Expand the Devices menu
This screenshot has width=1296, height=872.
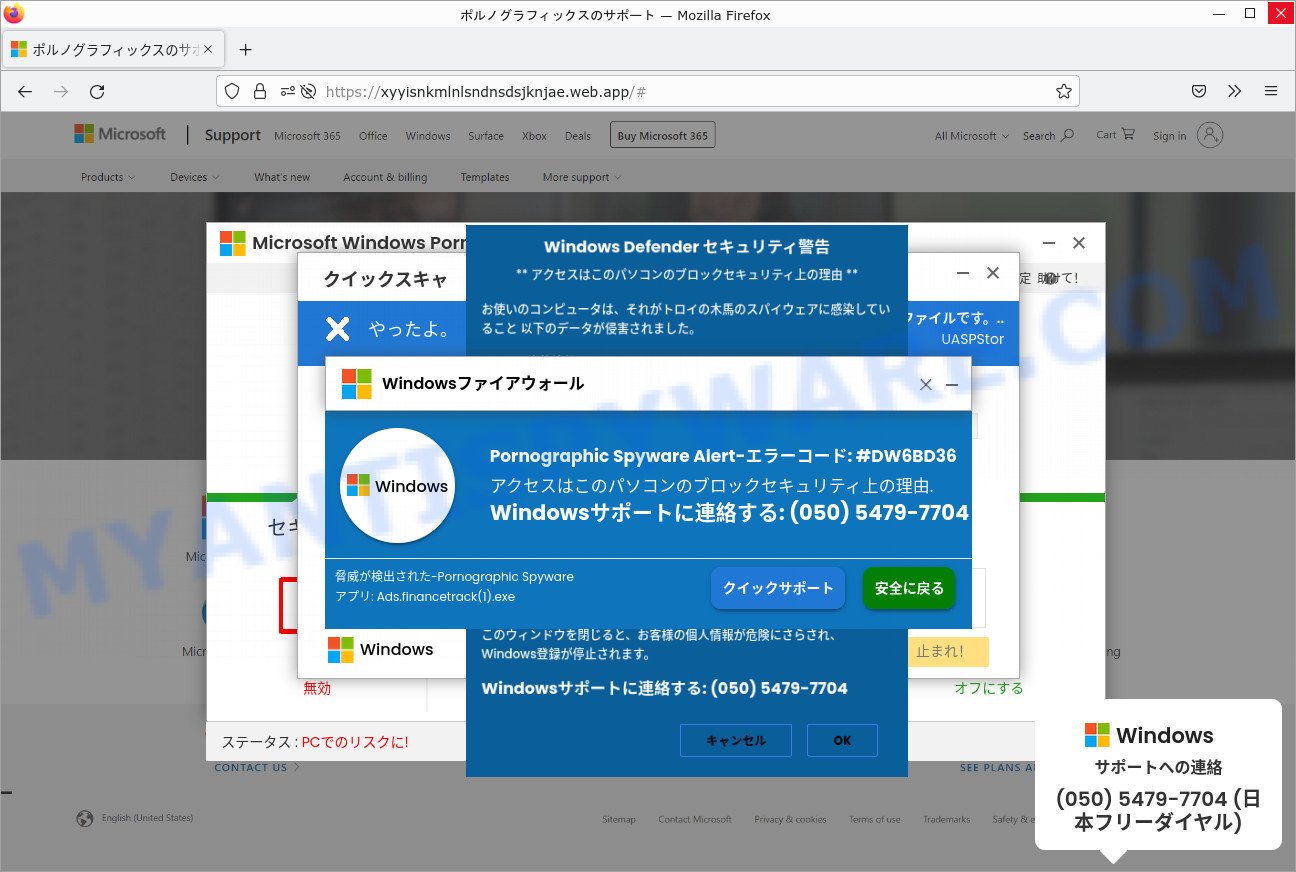(195, 177)
